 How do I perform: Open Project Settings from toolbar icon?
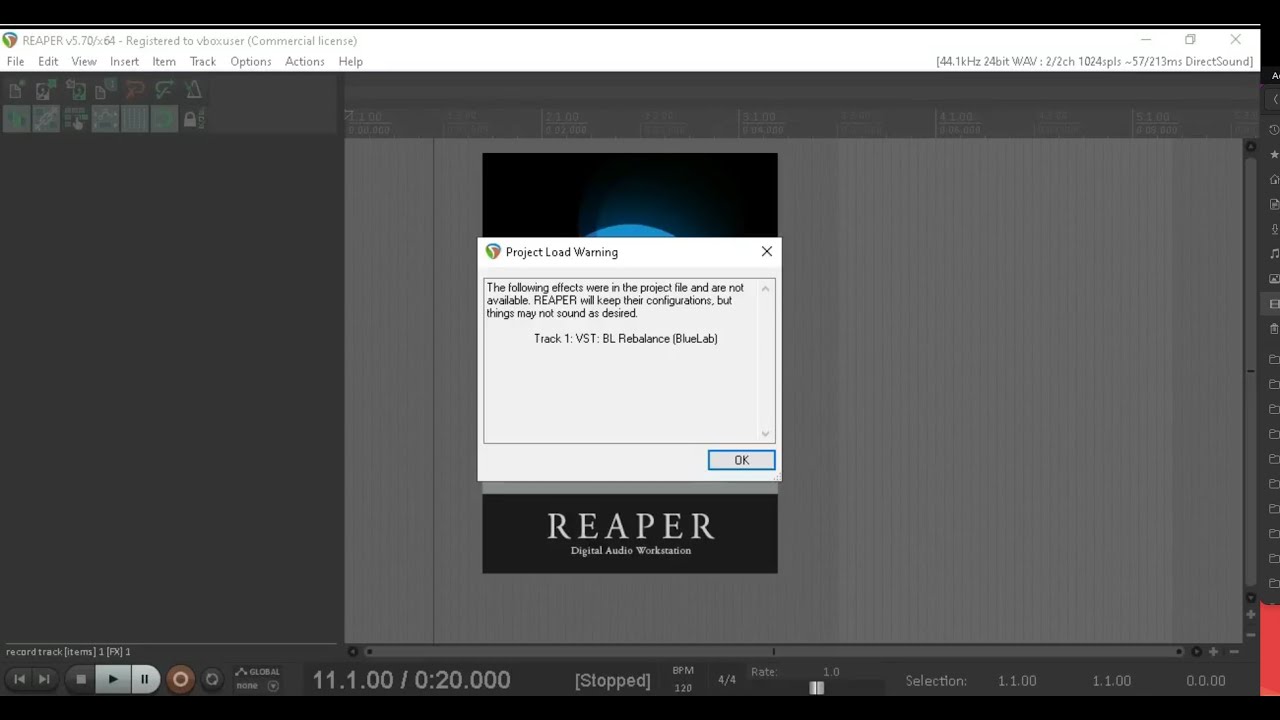tap(105, 91)
